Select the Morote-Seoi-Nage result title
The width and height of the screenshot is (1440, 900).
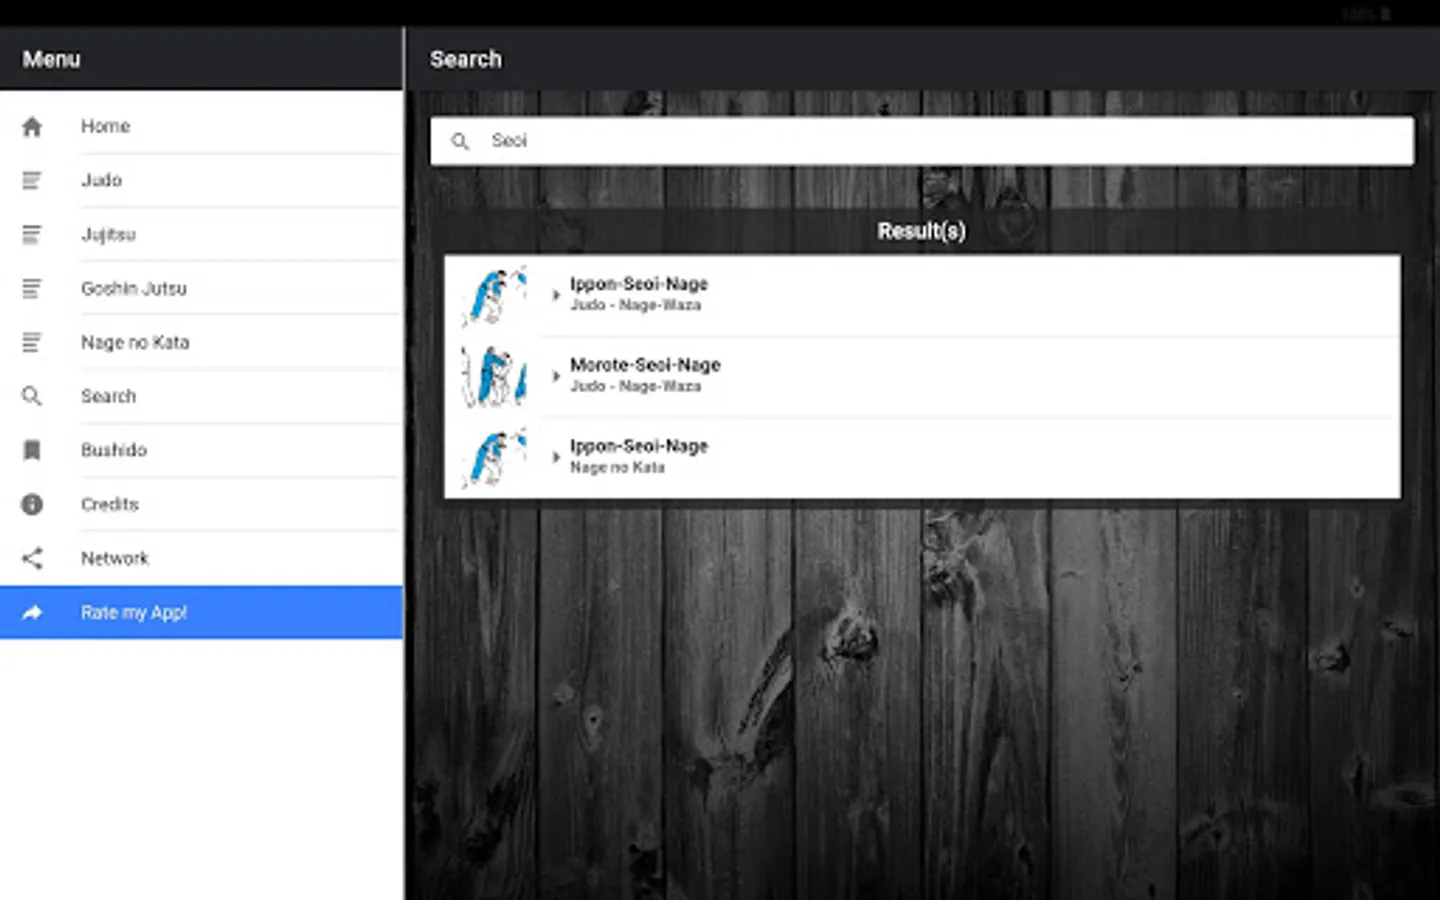(645, 365)
